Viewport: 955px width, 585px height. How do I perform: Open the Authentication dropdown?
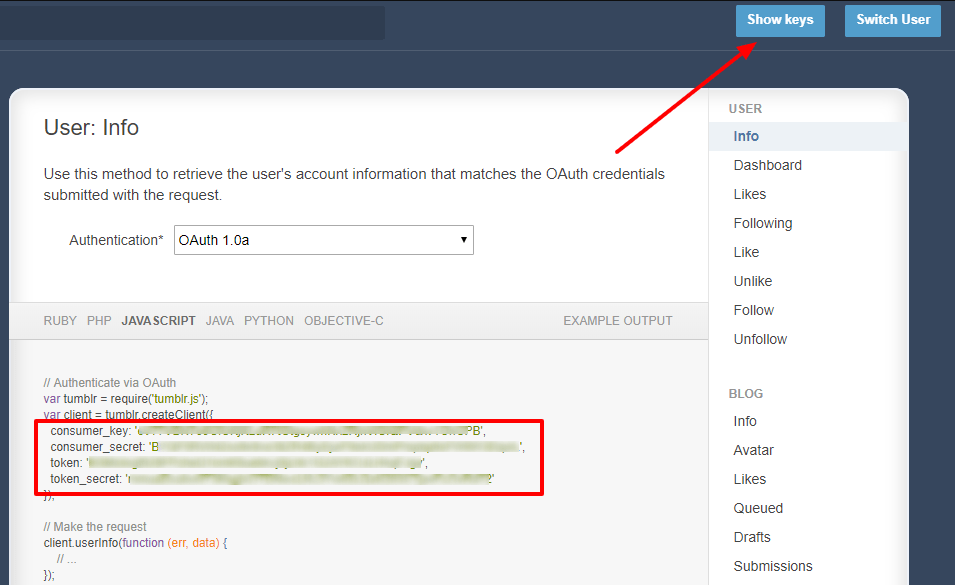click(x=323, y=240)
